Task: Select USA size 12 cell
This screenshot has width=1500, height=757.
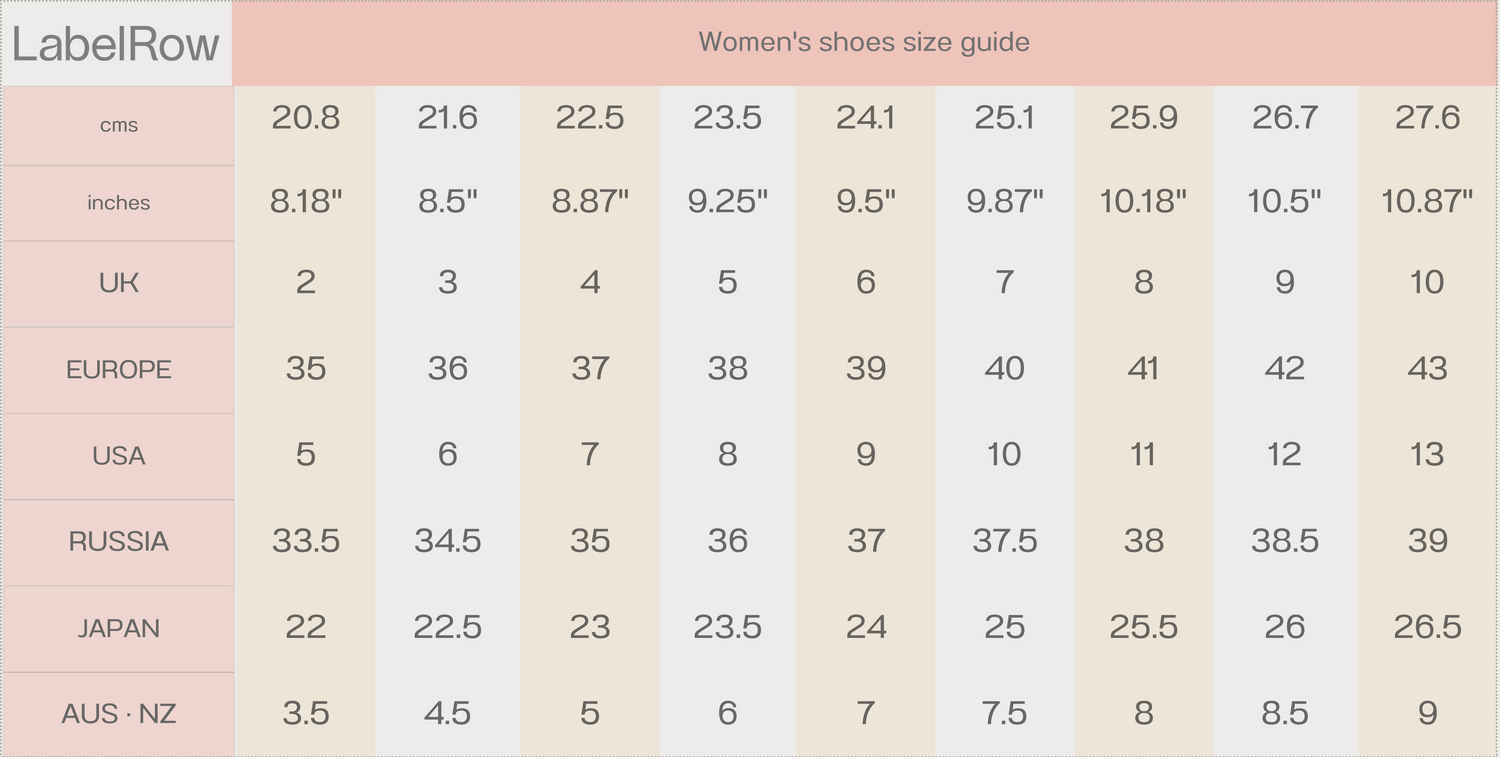Action: [x=1284, y=455]
